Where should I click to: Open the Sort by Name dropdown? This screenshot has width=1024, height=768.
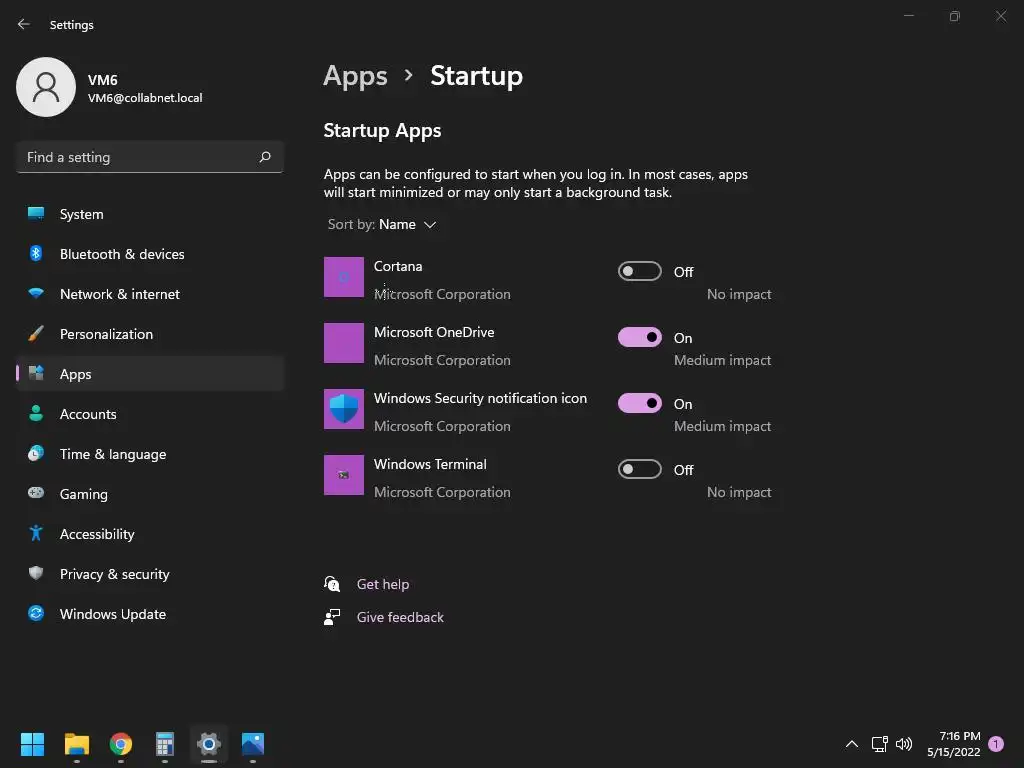pos(382,224)
